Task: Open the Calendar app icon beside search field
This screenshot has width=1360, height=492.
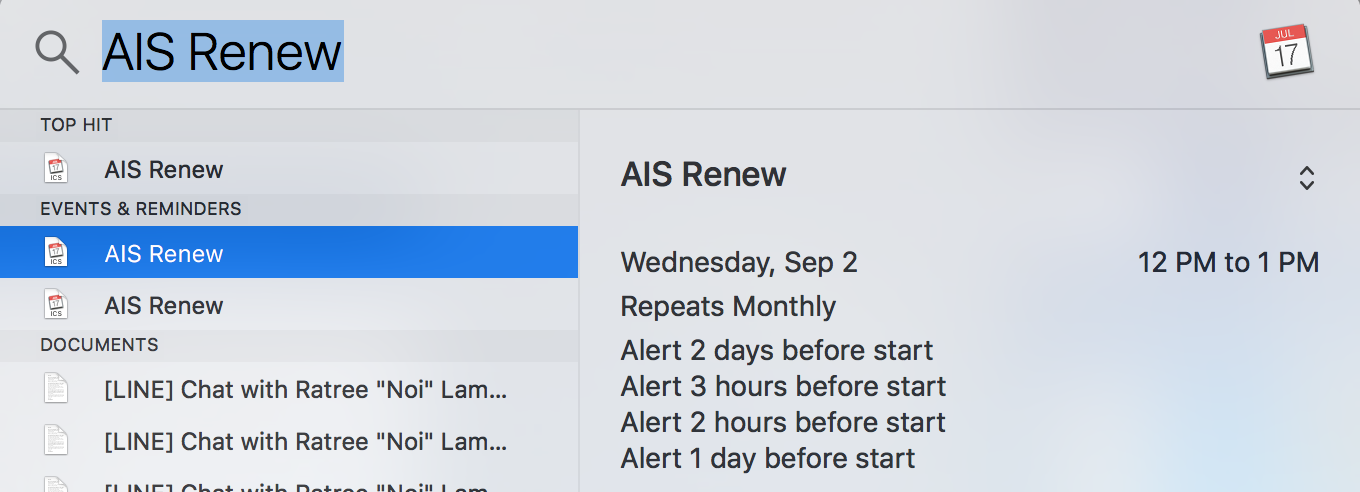Action: pos(1286,52)
